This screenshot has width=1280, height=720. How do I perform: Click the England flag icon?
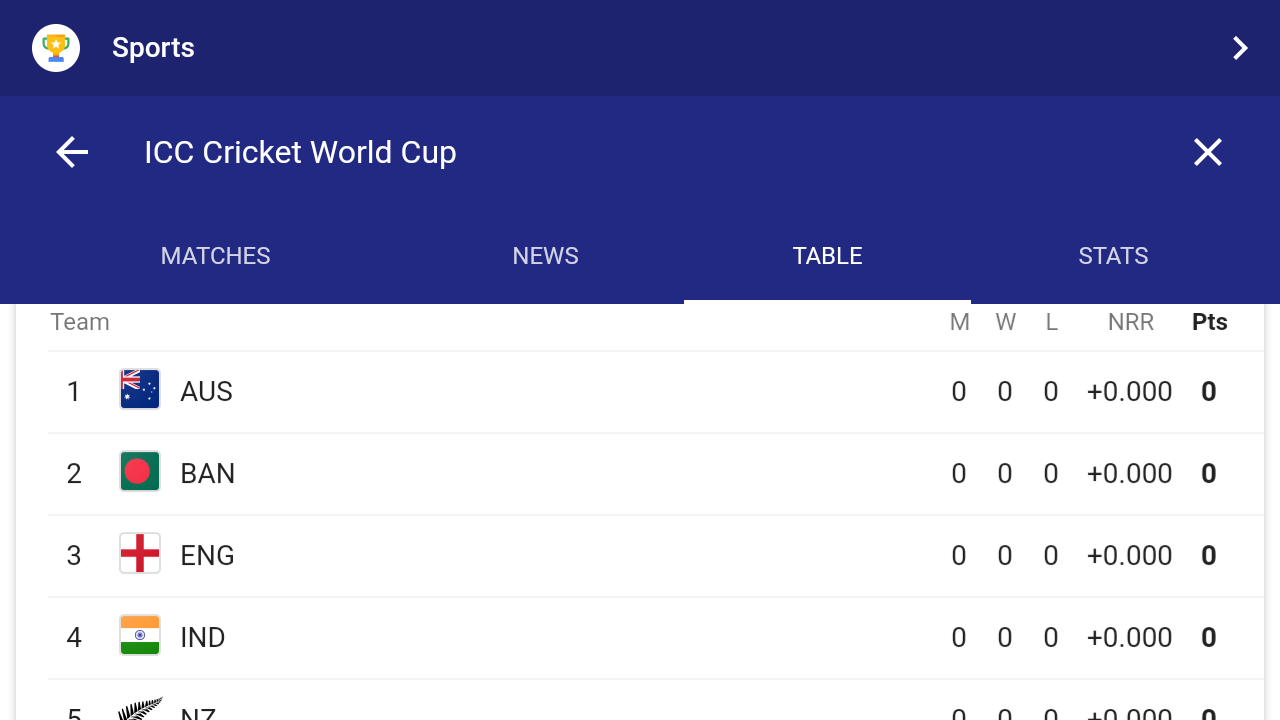(x=140, y=554)
